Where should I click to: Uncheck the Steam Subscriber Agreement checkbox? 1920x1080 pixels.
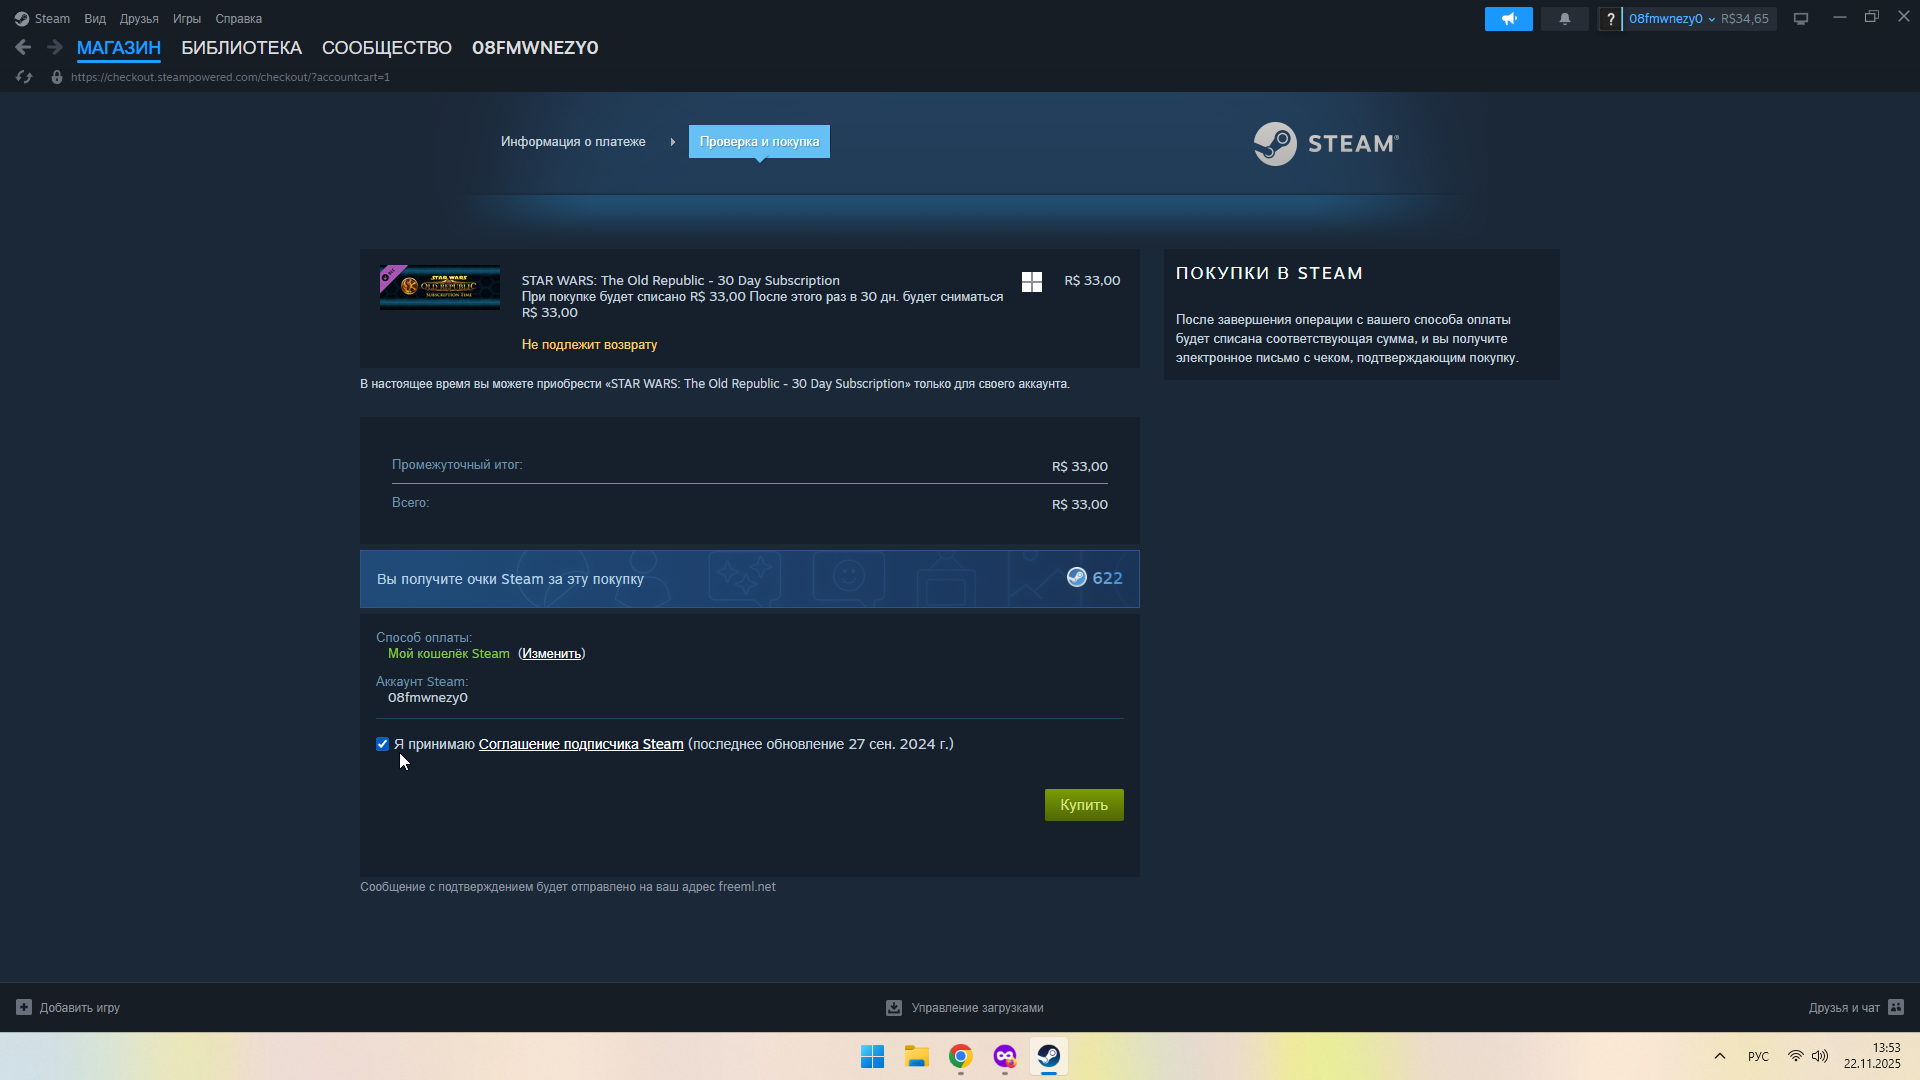[382, 744]
